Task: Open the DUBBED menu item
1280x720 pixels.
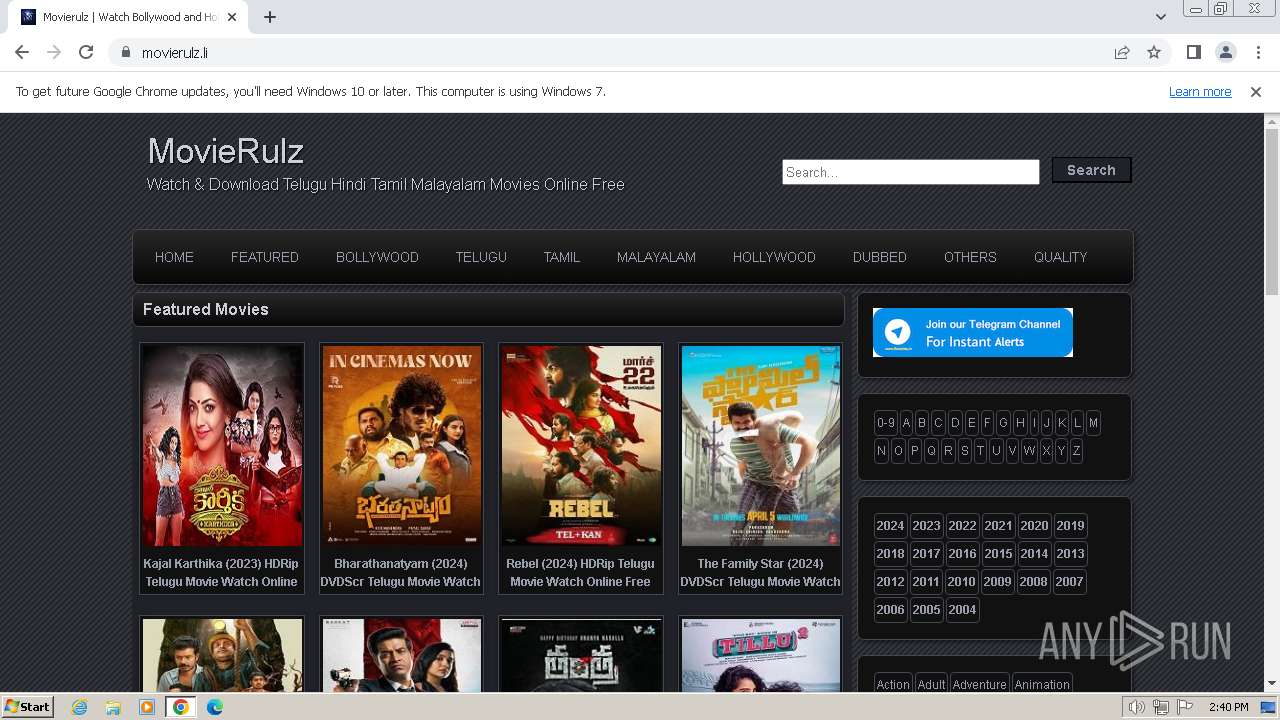Action: pyautogui.click(x=880, y=257)
